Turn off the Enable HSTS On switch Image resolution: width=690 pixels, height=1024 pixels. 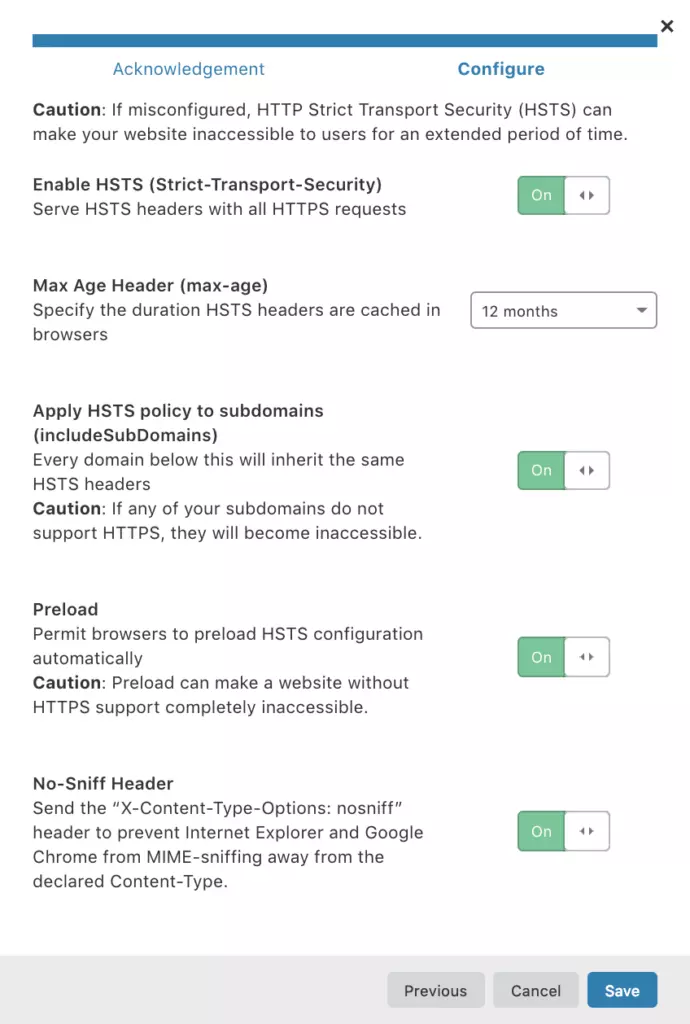pos(563,195)
